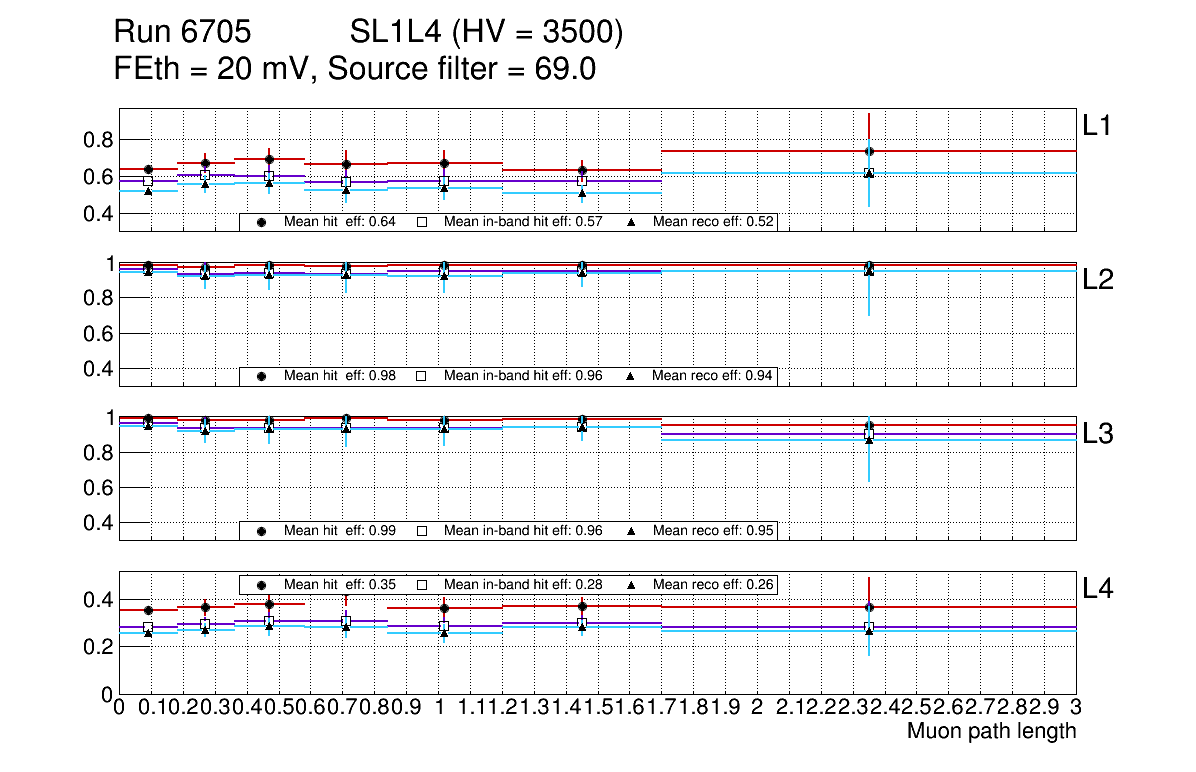Click the triangle legend marker in L4 panel
The width and height of the screenshot is (1196, 772).
631,584
